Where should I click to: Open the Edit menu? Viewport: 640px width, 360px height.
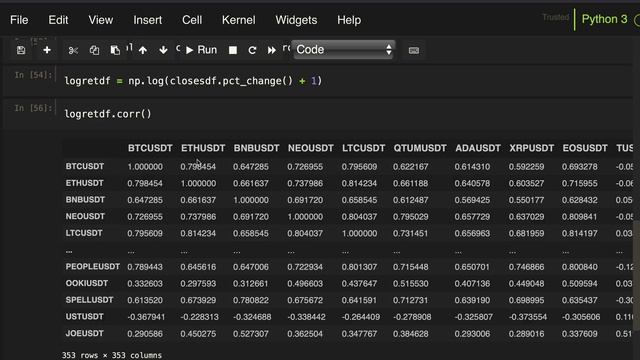click(x=58, y=20)
